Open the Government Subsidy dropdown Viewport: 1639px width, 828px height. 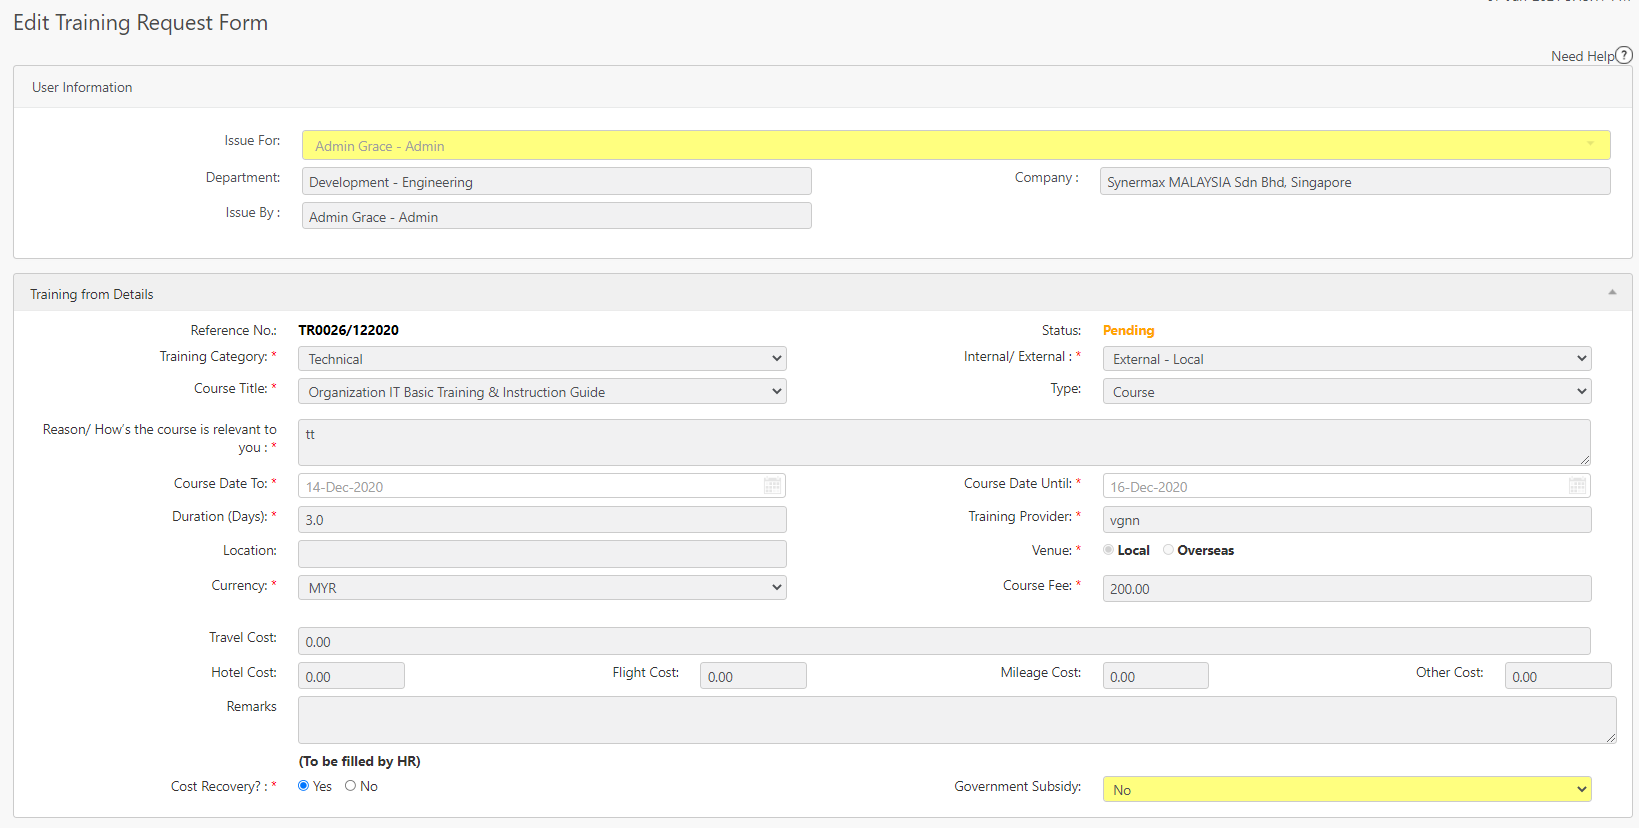pyautogui.click(x=1347, y=789)
